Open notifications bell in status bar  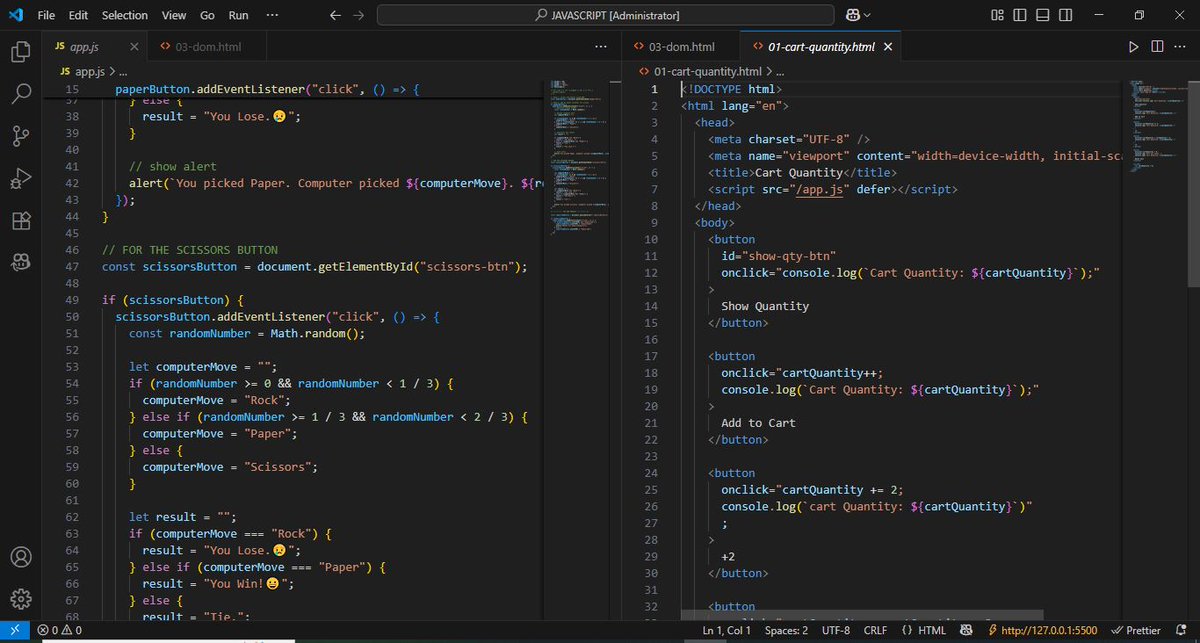pyautogui.click(x=1181, y=631)
